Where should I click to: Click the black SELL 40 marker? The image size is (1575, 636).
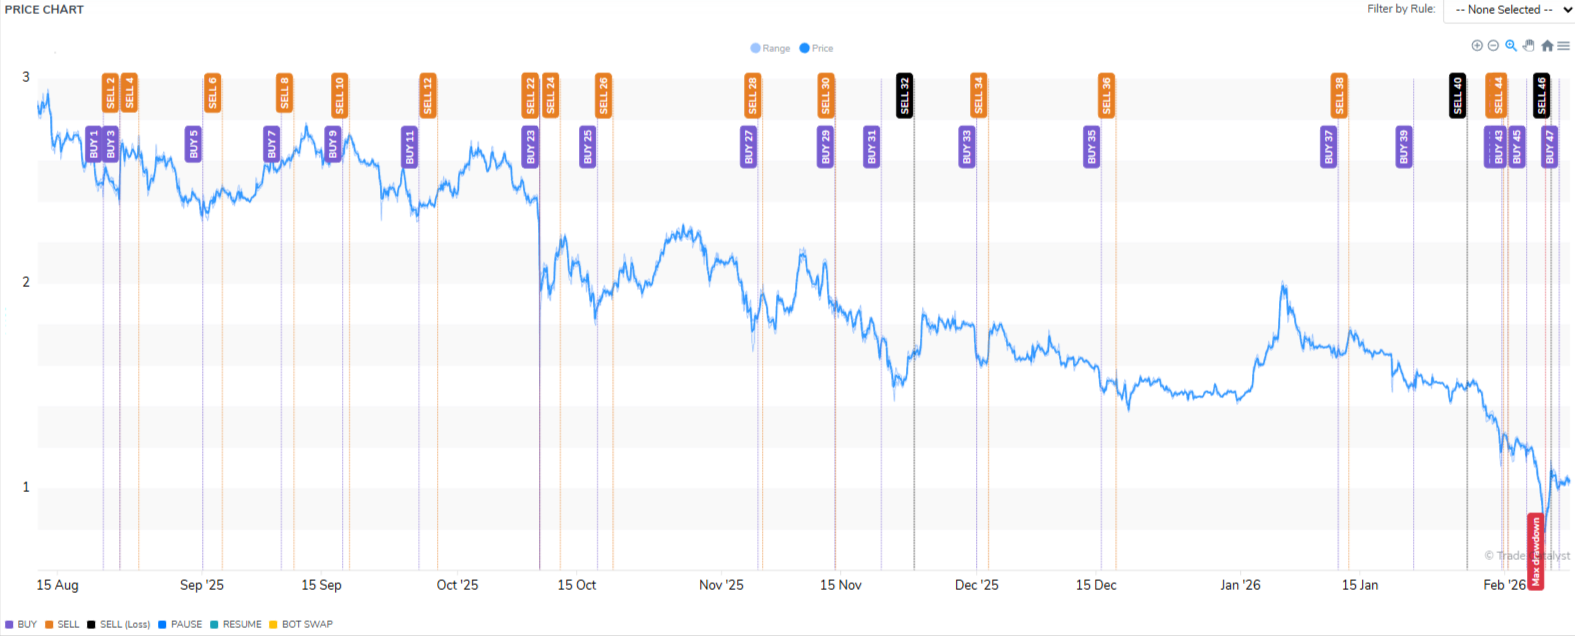tap(1457, 96)
